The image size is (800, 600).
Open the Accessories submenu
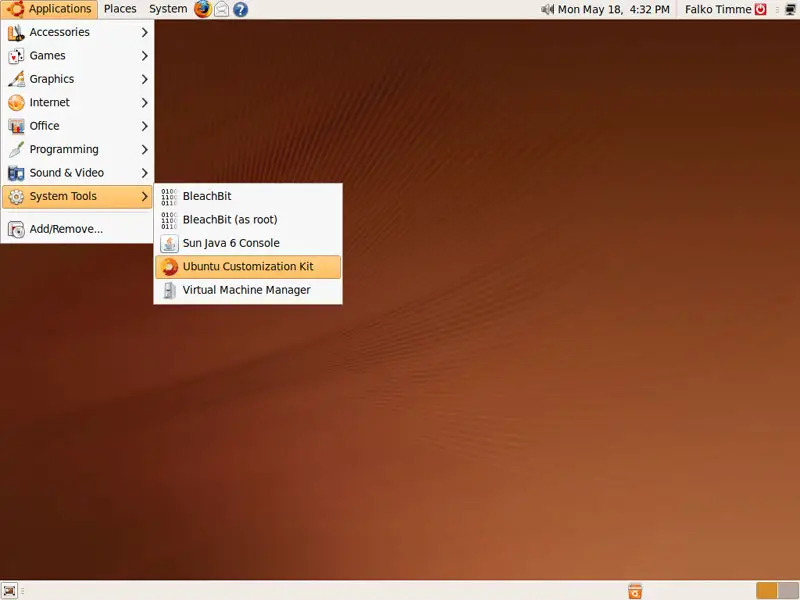pyautogui.click(x=78, y=32)
